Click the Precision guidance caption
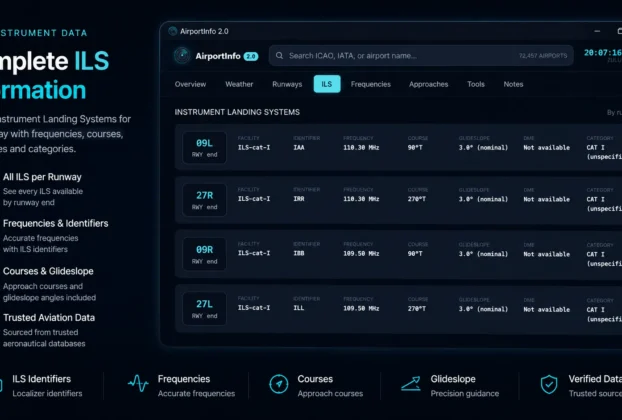Image resolution: width=622 pixels, height=420 pixels. pyautogui.click(x=465, y=393)
